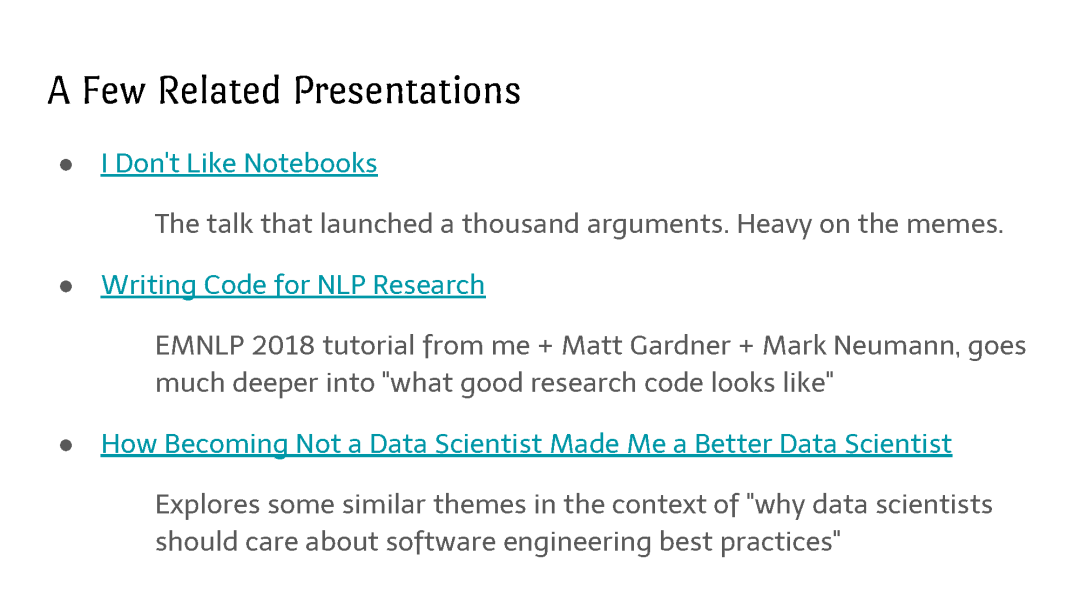Follow the "How Becoming Not a Data Scientist" link
Viewport: 1080px width, 608px height.
(x=526, y=444)
